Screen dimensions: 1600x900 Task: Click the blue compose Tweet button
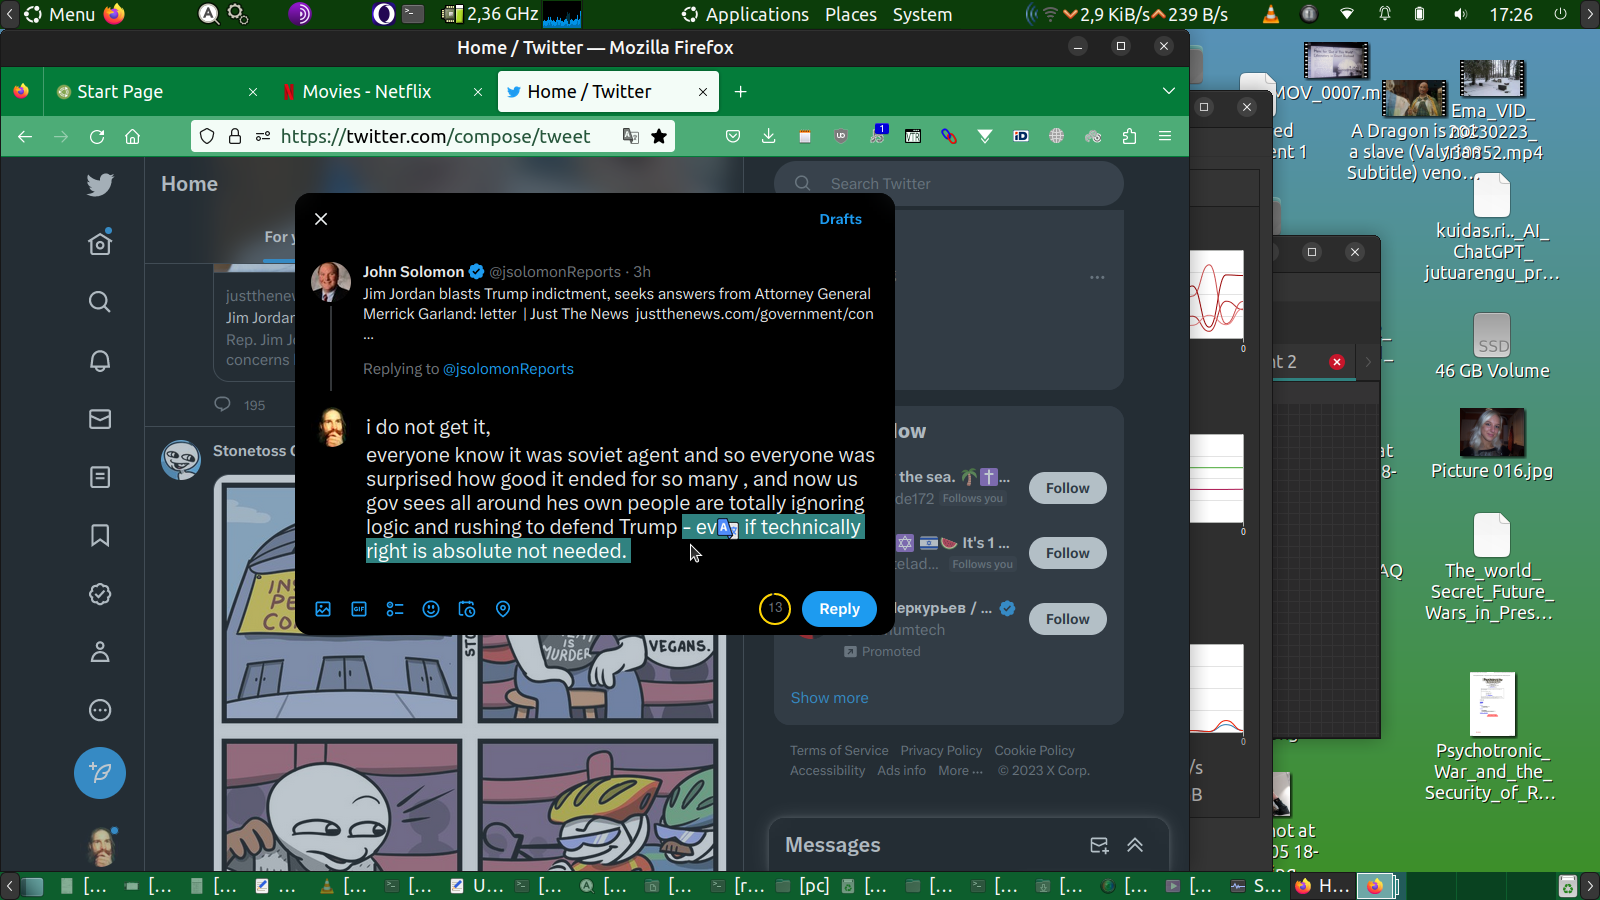tap(100, 773)
